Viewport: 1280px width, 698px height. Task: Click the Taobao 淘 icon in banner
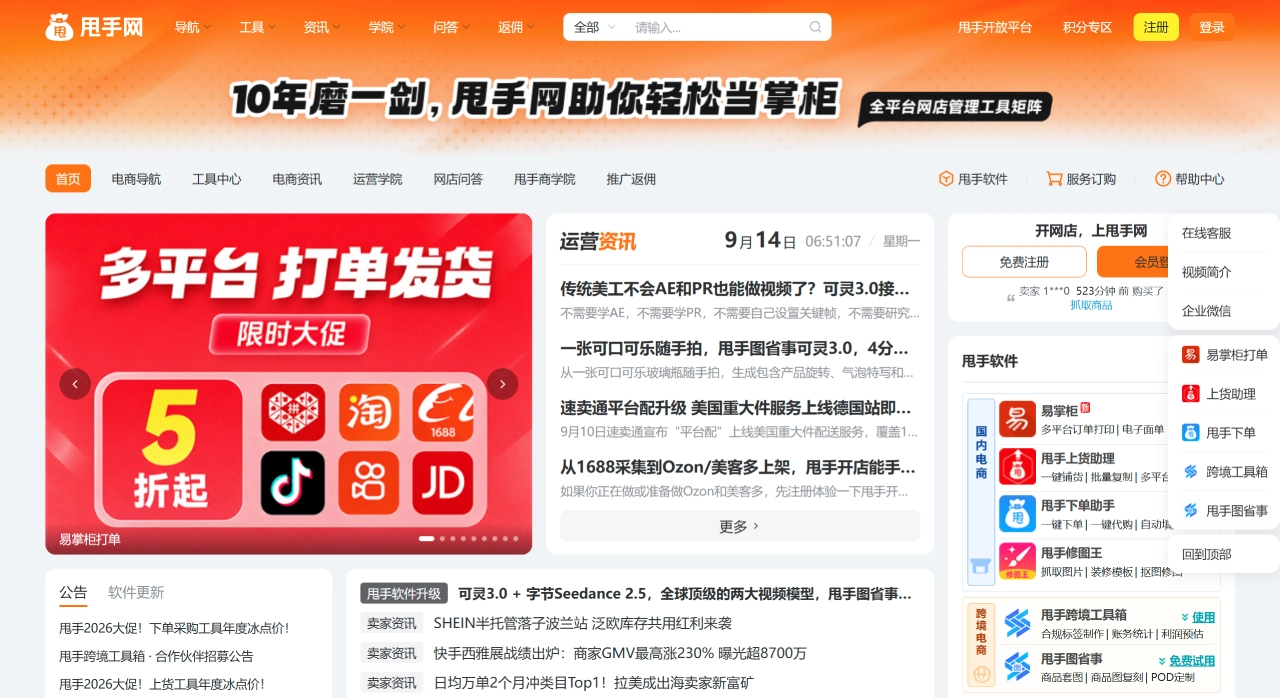[369, 413]
